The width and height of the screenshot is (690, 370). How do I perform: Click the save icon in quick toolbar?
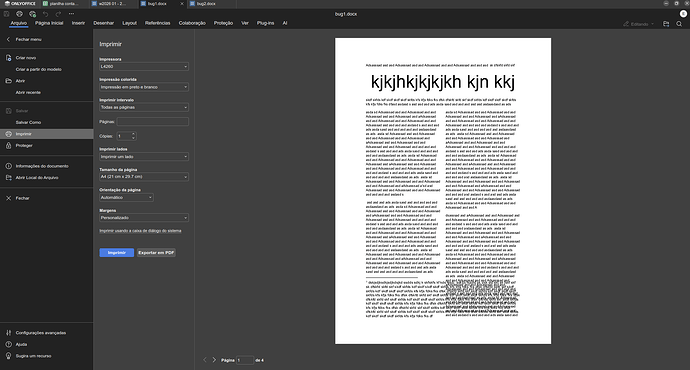(x=7, y=14)
